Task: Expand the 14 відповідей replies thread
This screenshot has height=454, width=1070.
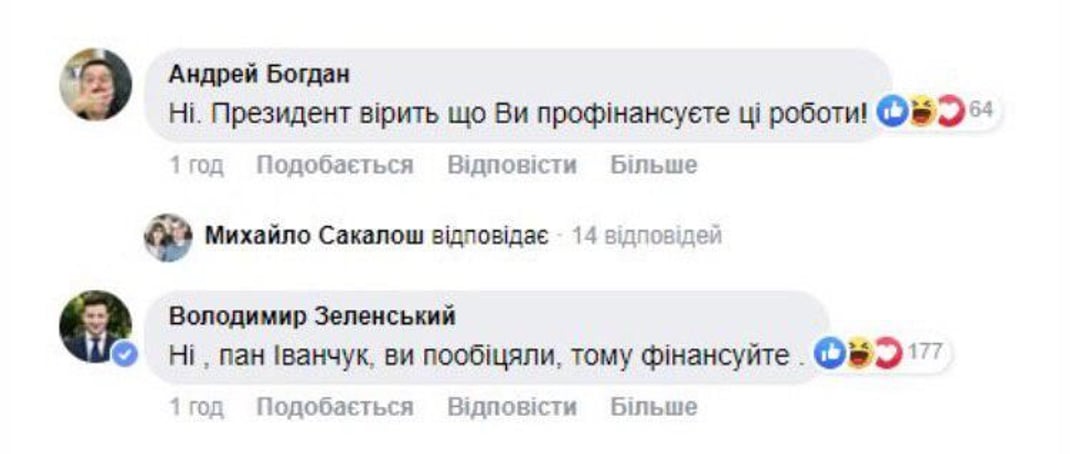Action: tap(650, 237)
